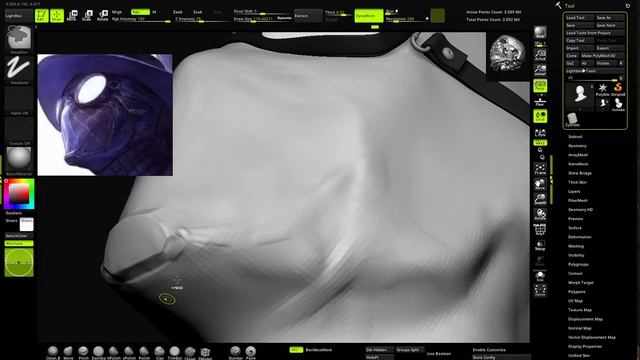Image resolution: width=640 pixels, height=360 pixels.
Task: Open the Tool palette header
Action: pos(569,6)
